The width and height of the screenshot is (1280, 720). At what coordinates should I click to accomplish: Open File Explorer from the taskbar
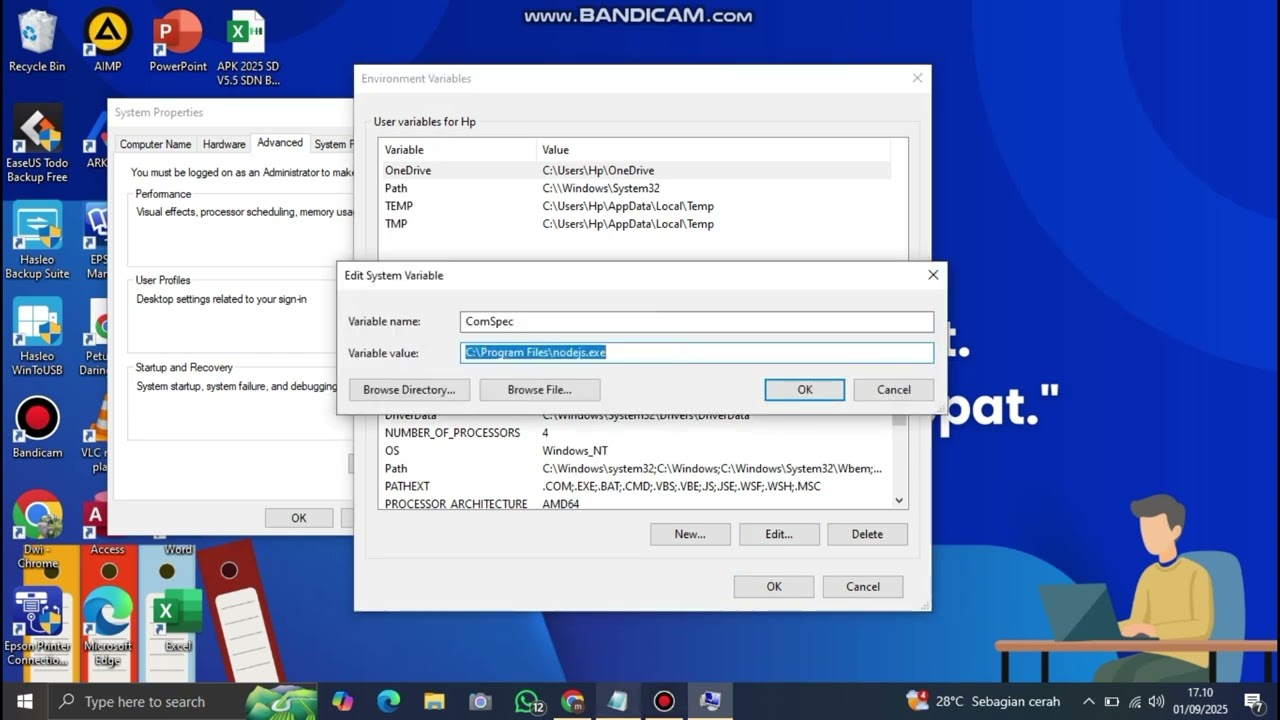(434, 701)
